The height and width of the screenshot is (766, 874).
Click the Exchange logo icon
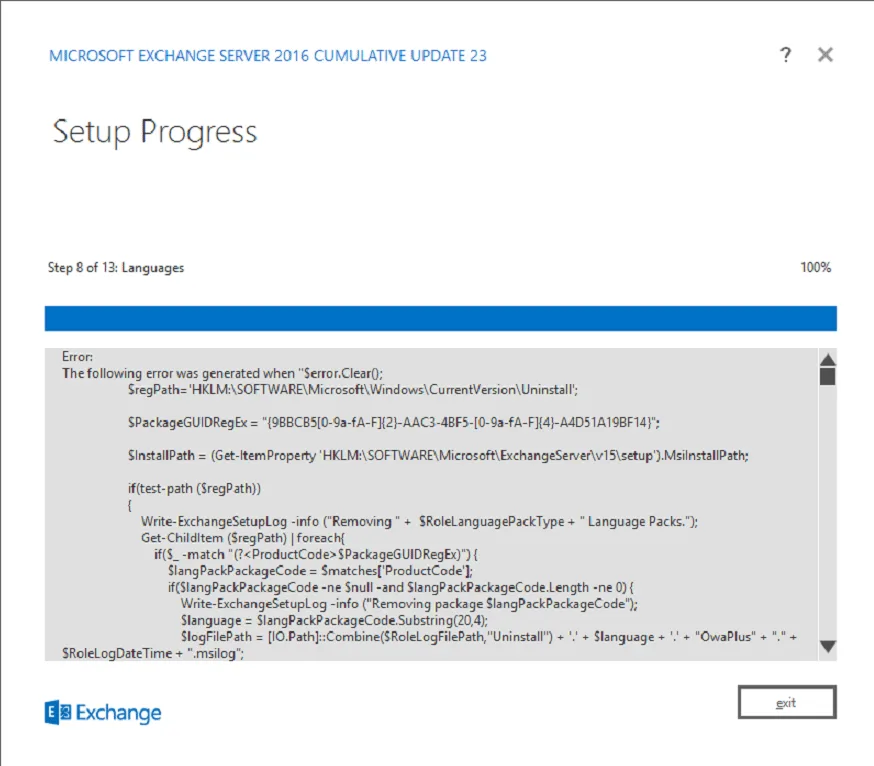58,712
